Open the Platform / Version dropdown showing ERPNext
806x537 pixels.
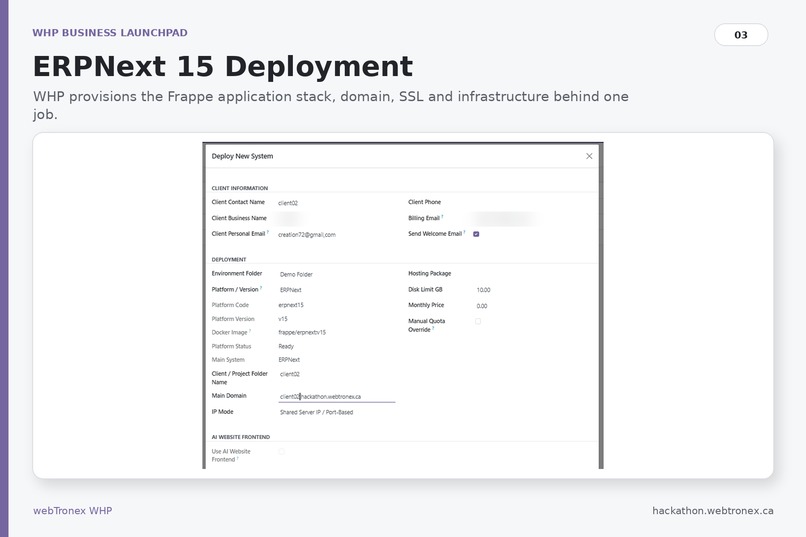(x=337, y=290)
